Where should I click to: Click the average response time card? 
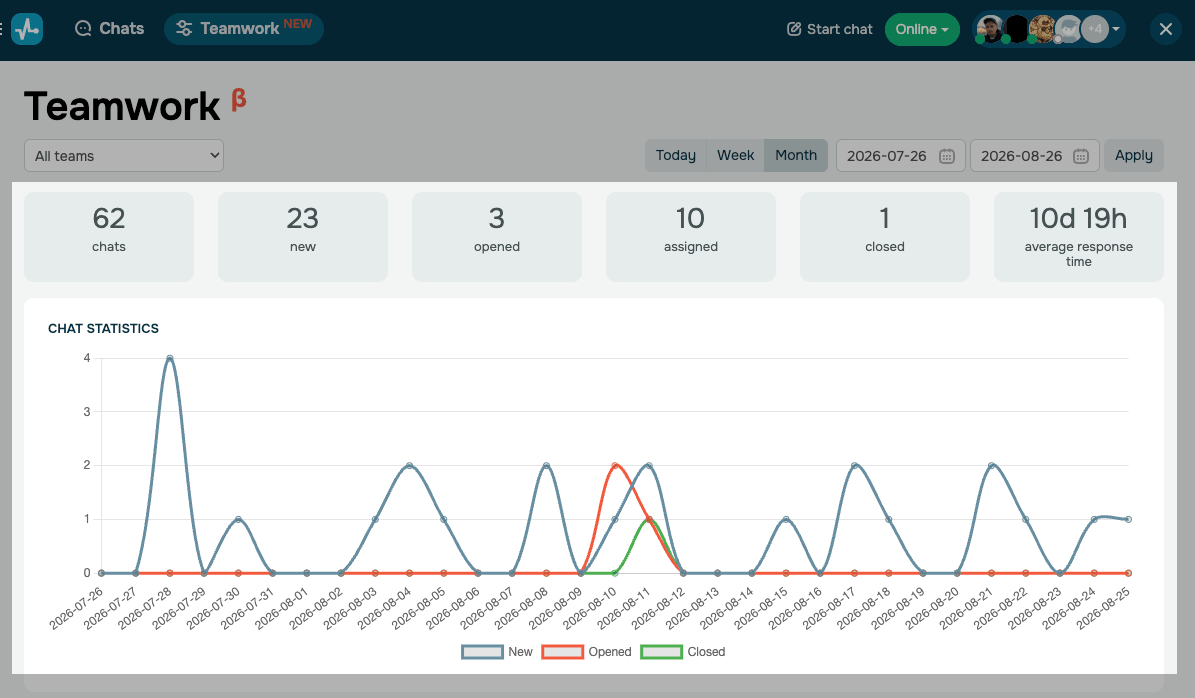(1078, 236)
